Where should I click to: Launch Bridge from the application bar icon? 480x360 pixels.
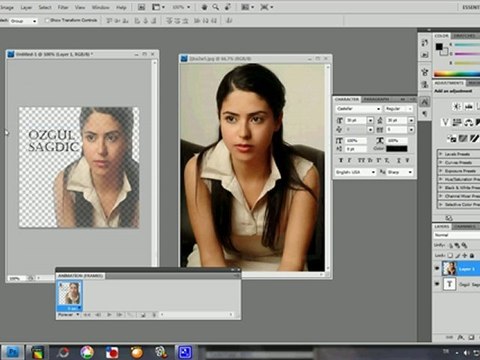[141, 7]
